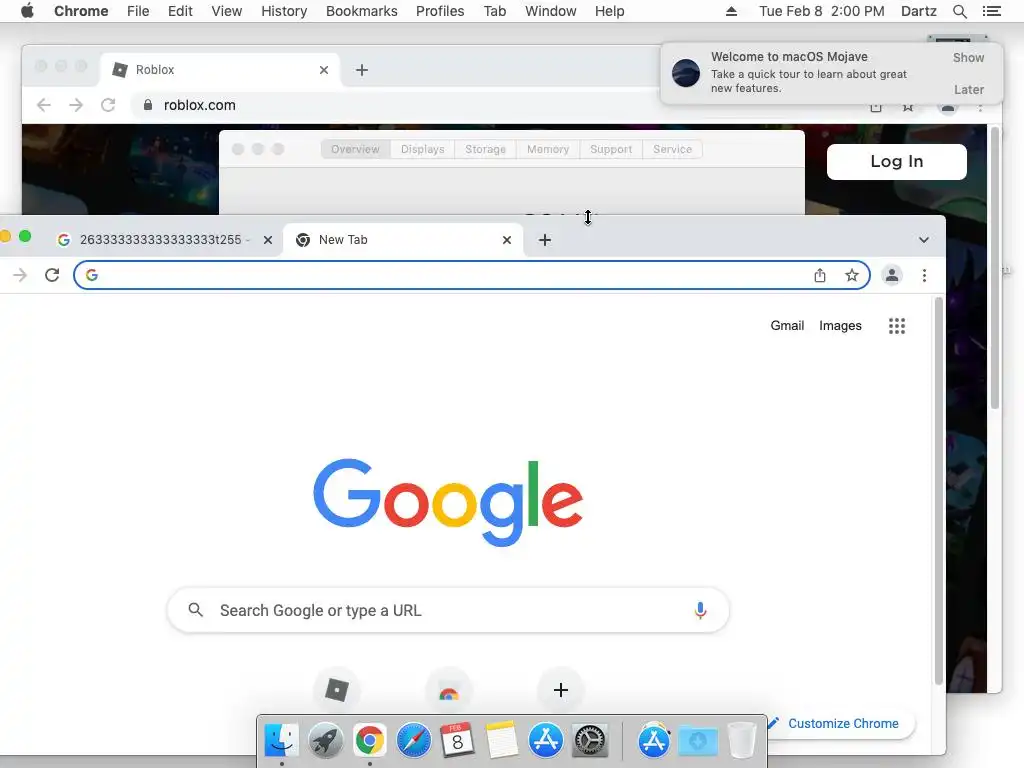Viewport: 1024px width, 768px height.
Task: Reload the Roblox window page
Action: 108,105
